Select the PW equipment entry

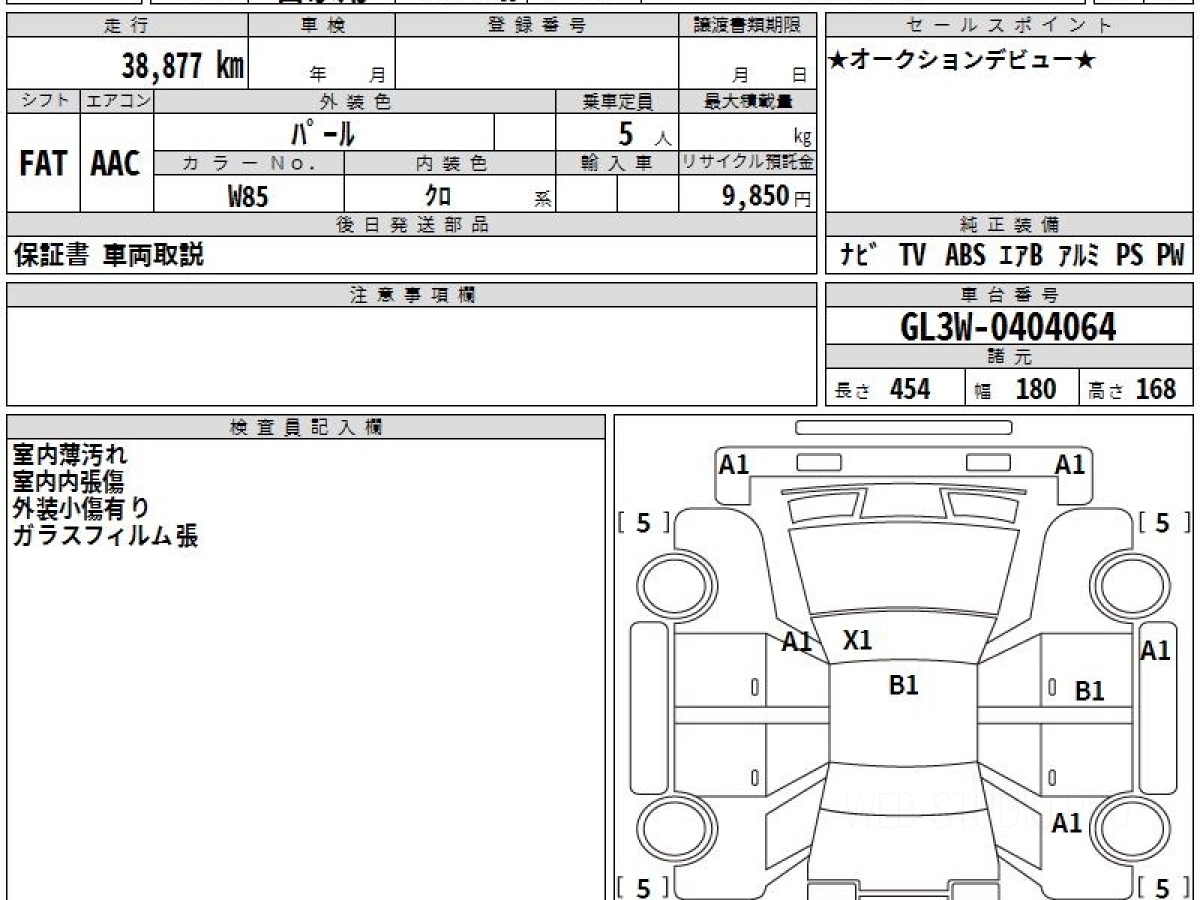point(1170,256)
